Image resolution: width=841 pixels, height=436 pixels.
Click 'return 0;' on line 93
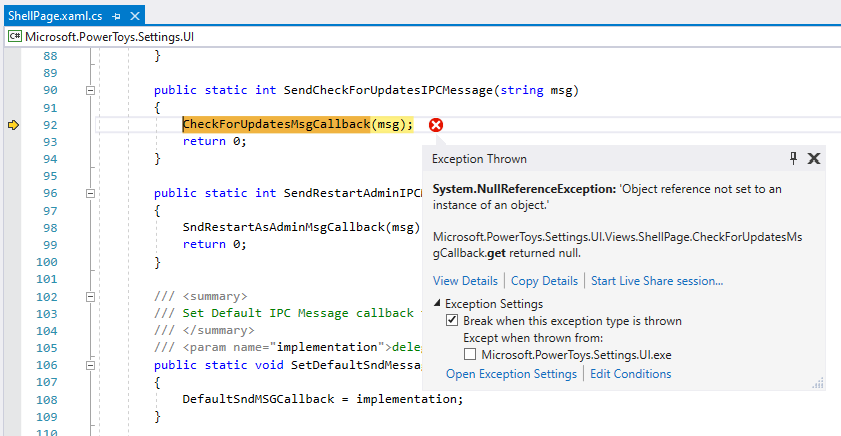215,142
